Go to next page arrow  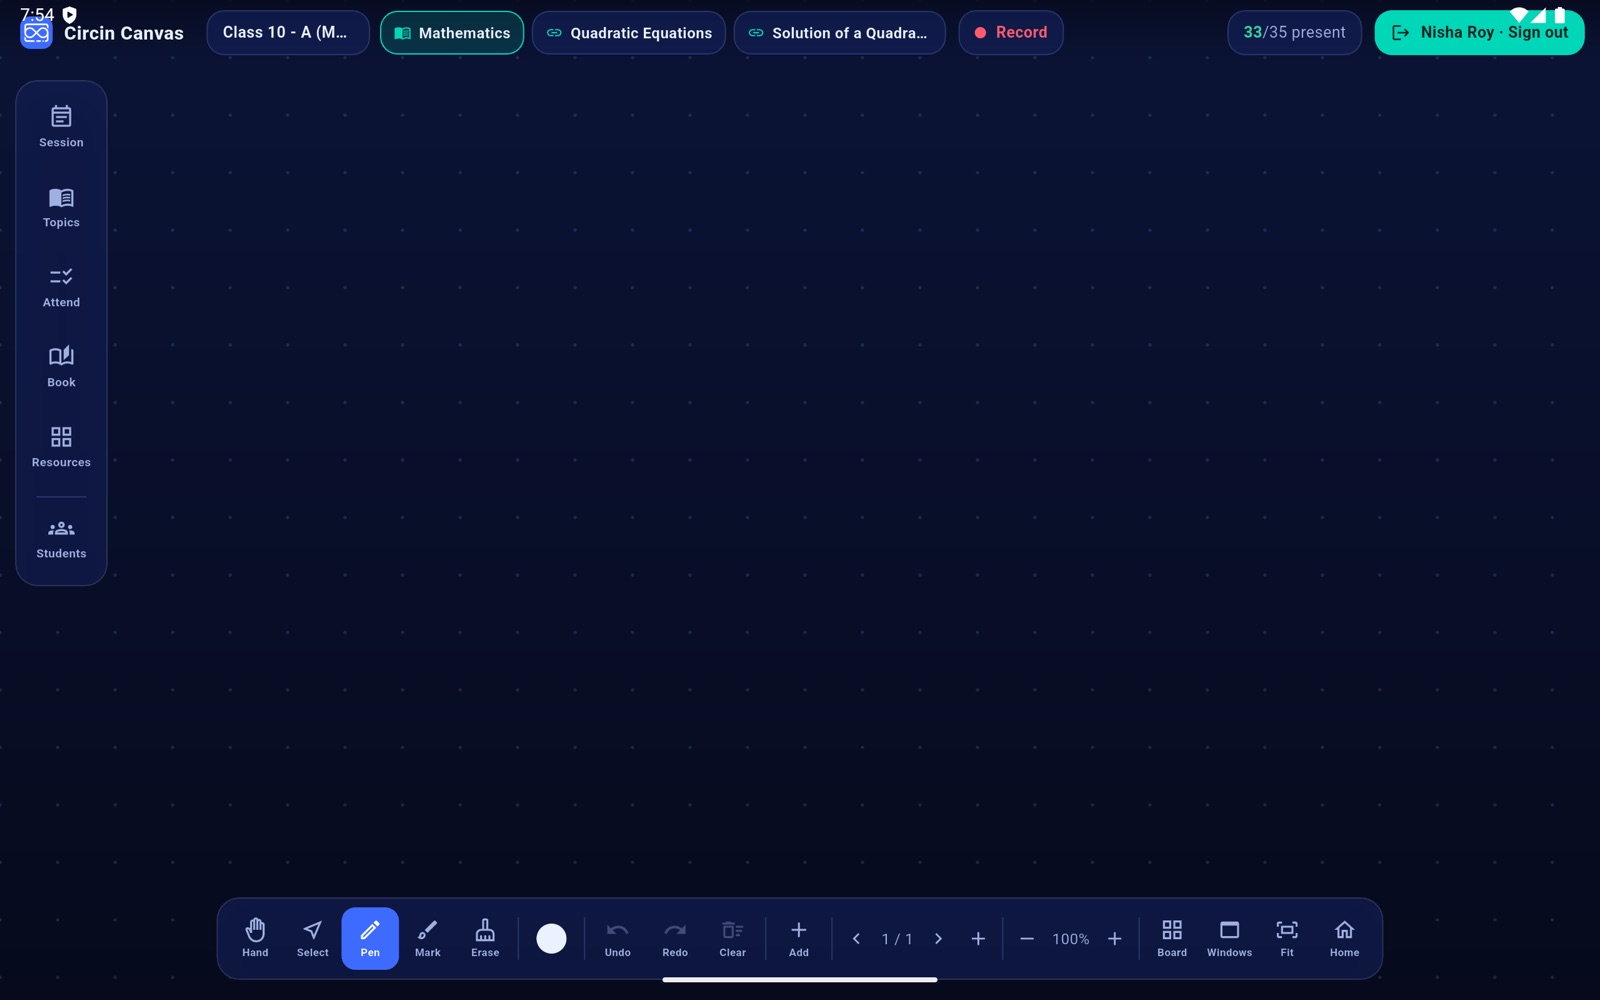click(x=938, y=938)
